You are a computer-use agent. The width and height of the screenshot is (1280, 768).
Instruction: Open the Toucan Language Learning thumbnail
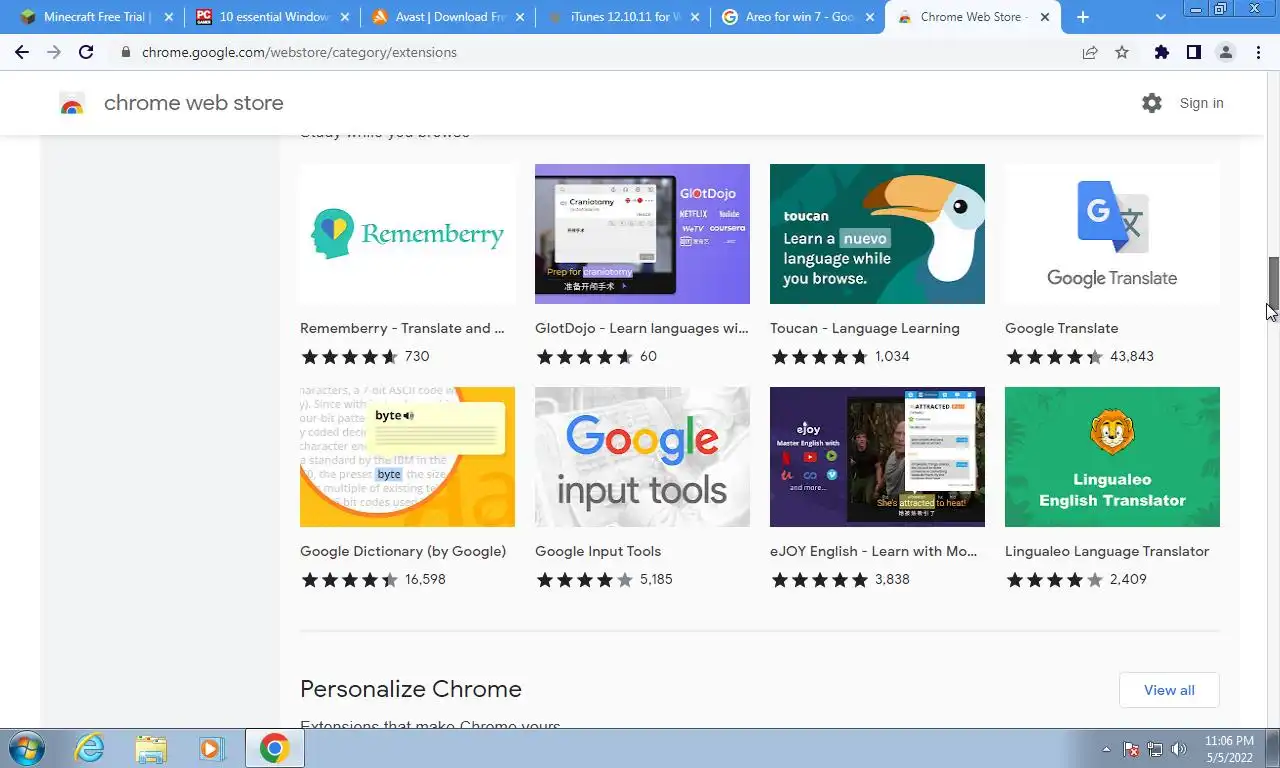click(877, 234)
